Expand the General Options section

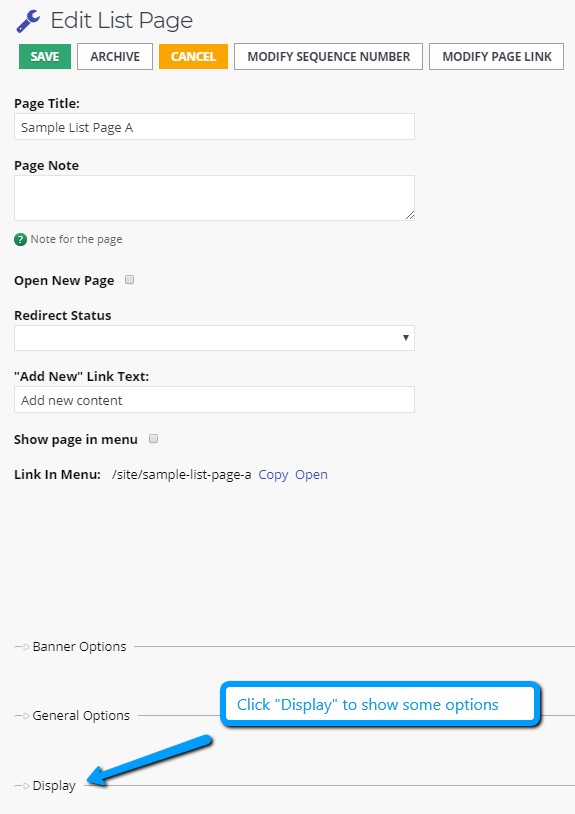(81, 716)
